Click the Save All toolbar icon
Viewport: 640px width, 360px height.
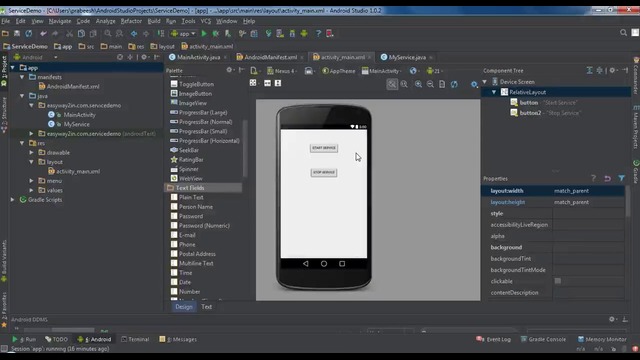click(17, 33)
